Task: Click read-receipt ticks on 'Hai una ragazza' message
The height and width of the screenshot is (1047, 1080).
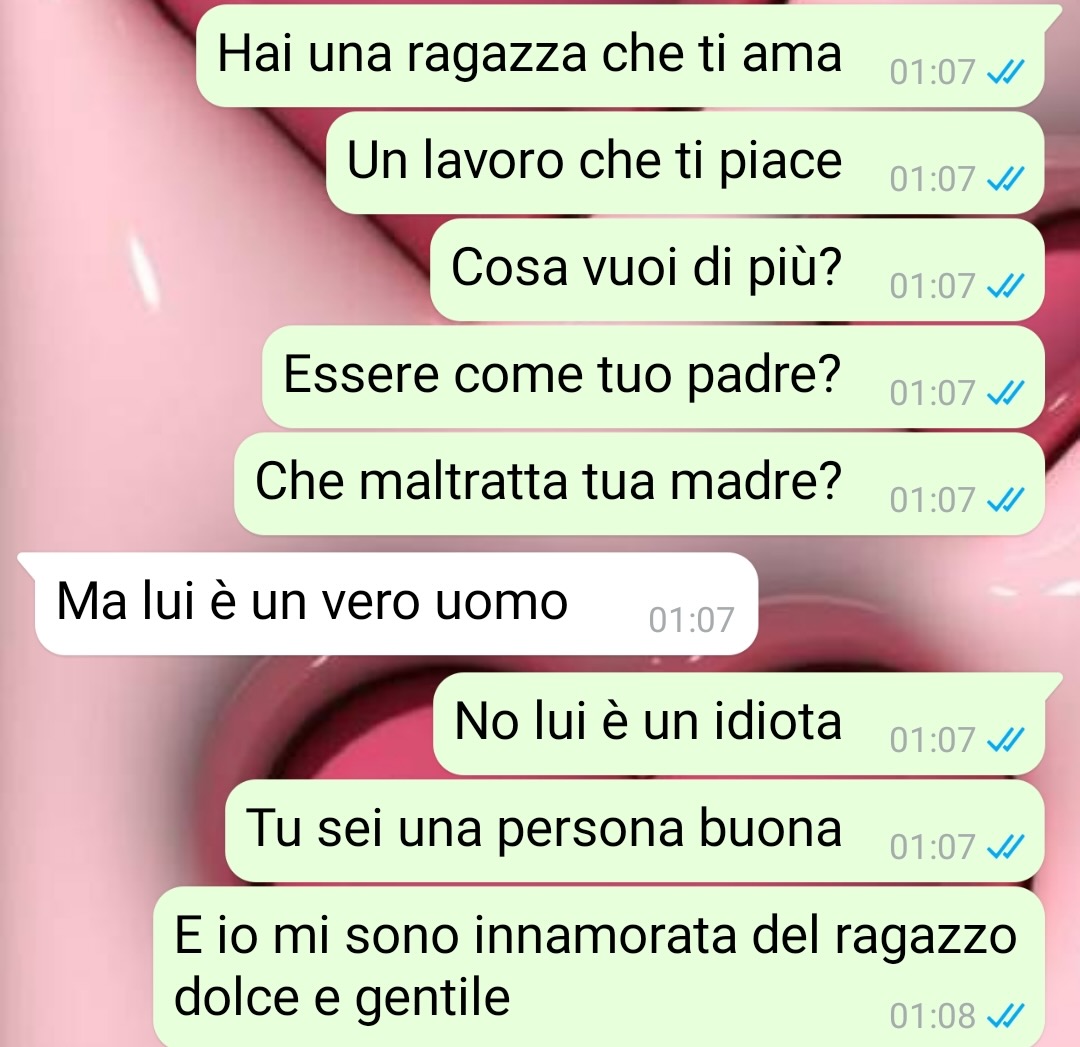Action: tap(1006, 72)
